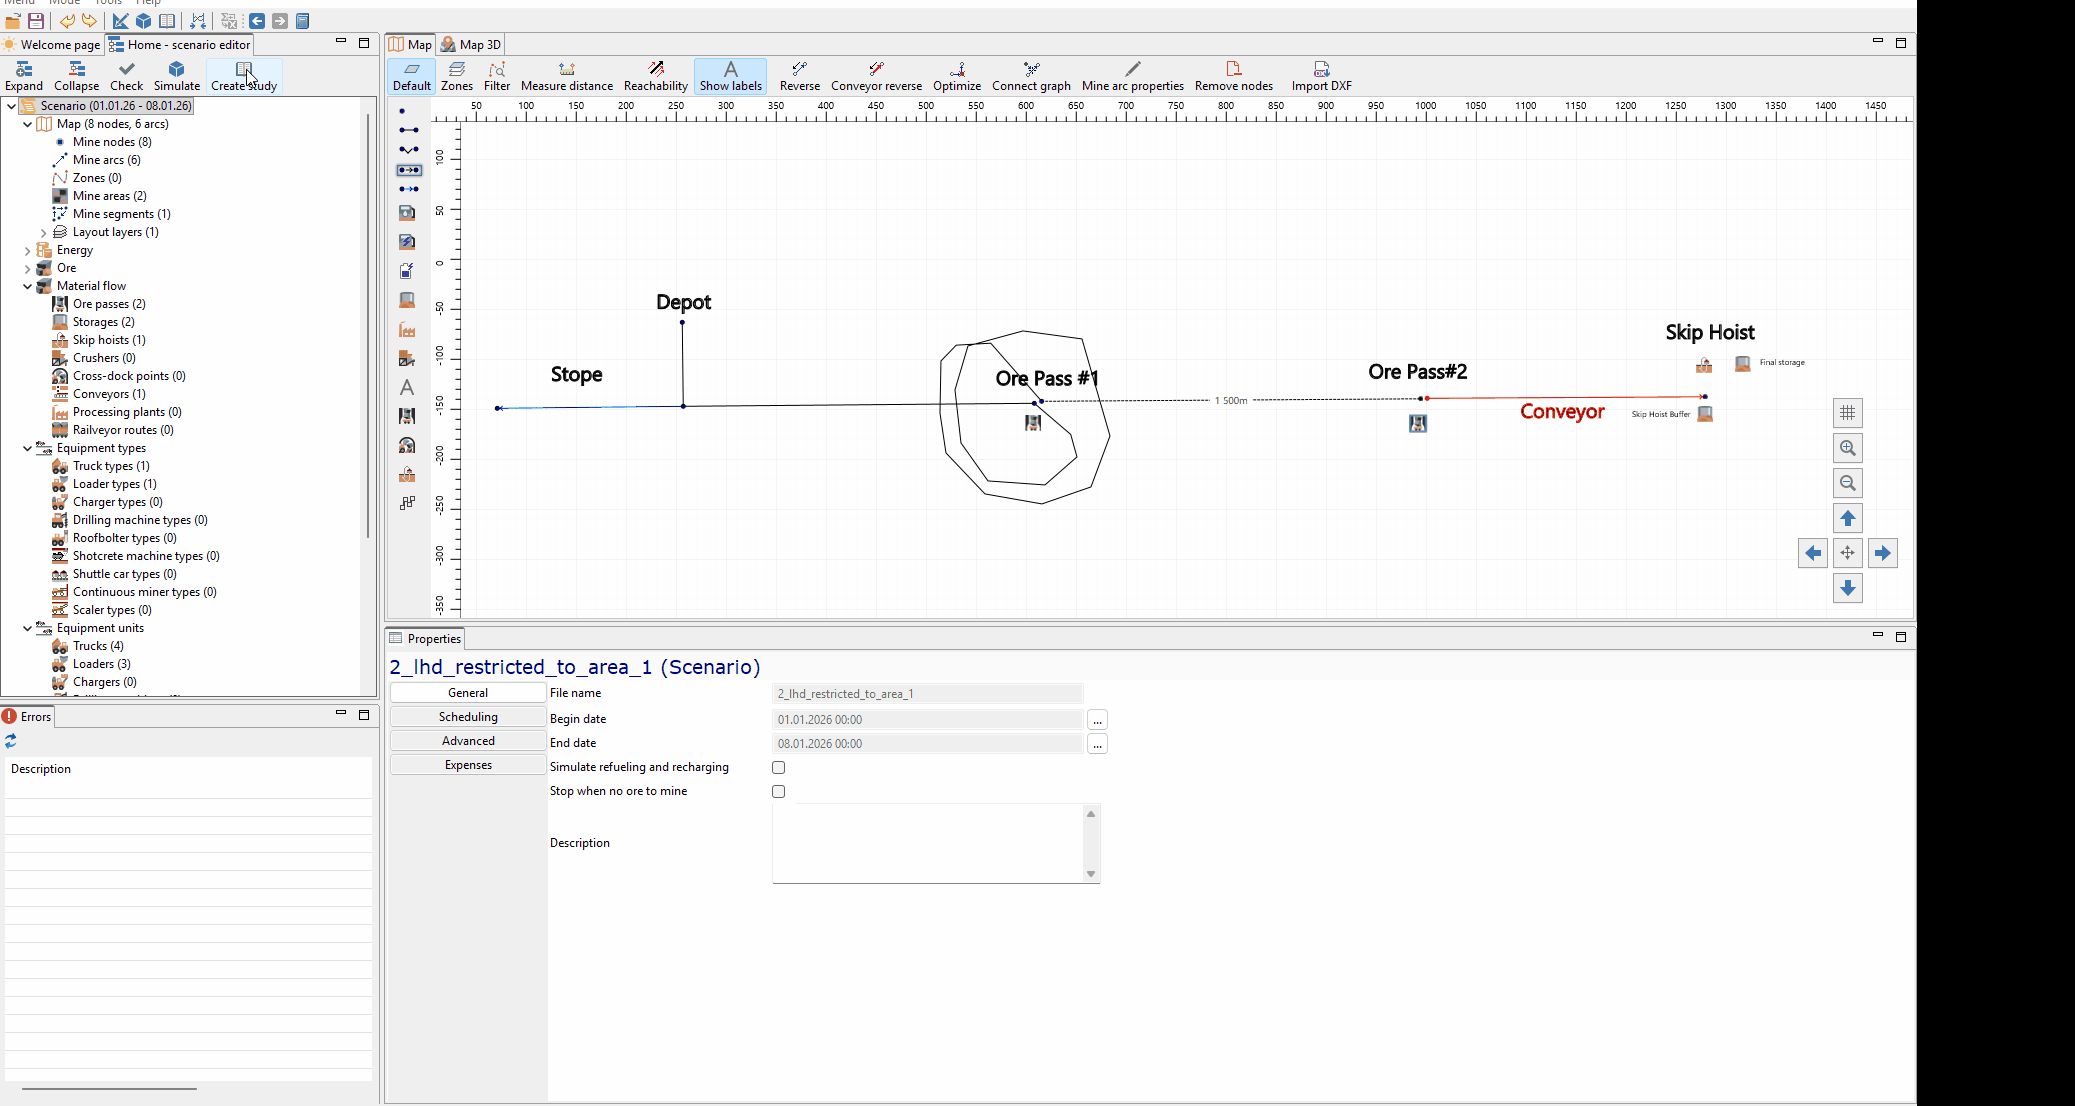Toggle Show labels on the map

click(x=731, y=76)
